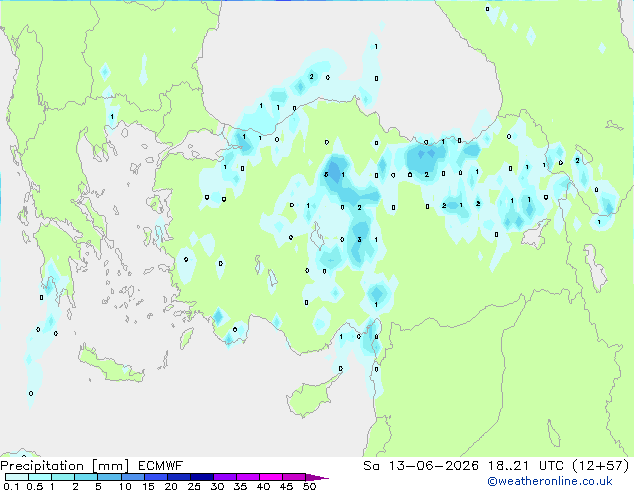634x490 pixels.
Task: Click the magenta swatch between 40 and 45
Action: pos(271,477)
